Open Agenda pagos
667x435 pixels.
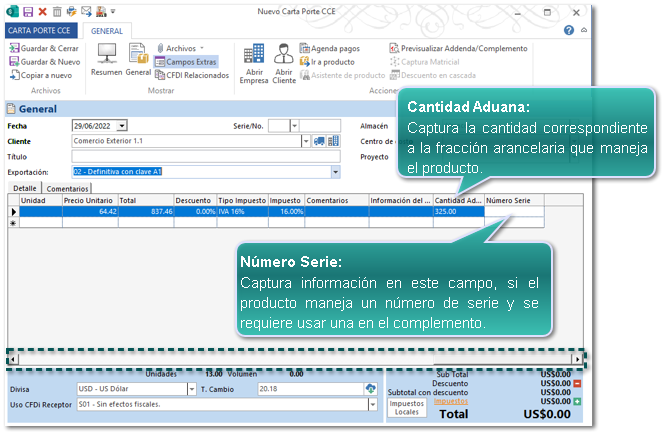point(330,48)
